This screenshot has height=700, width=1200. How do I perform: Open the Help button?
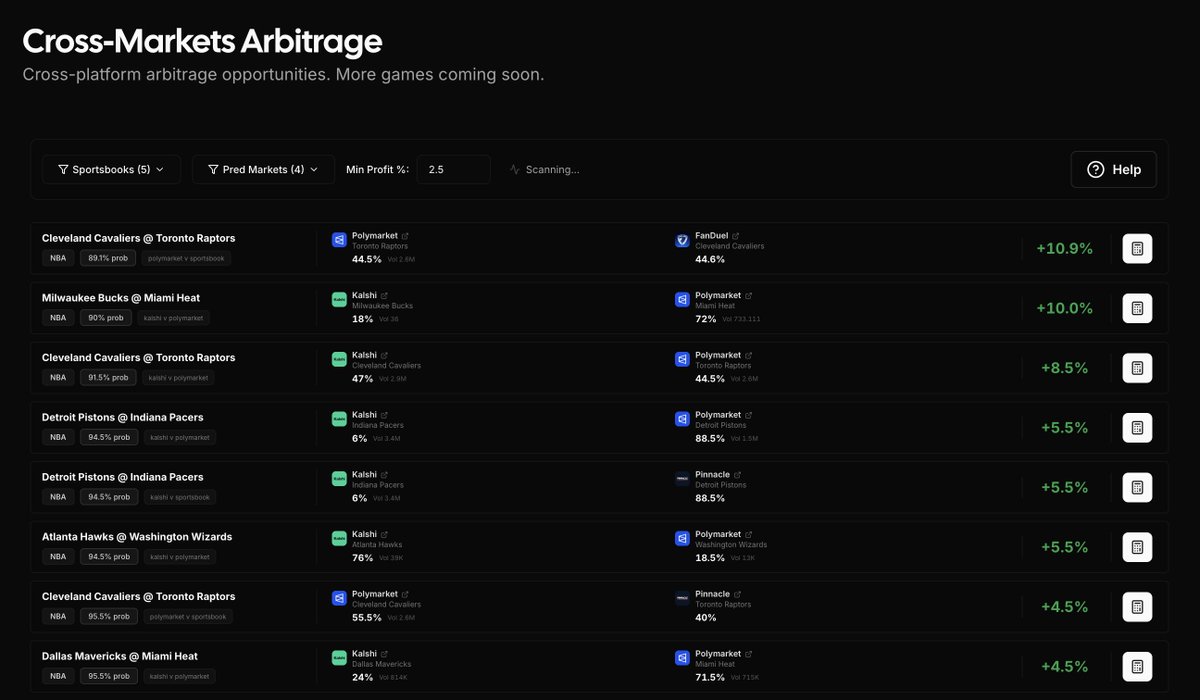pos(1113,170)
